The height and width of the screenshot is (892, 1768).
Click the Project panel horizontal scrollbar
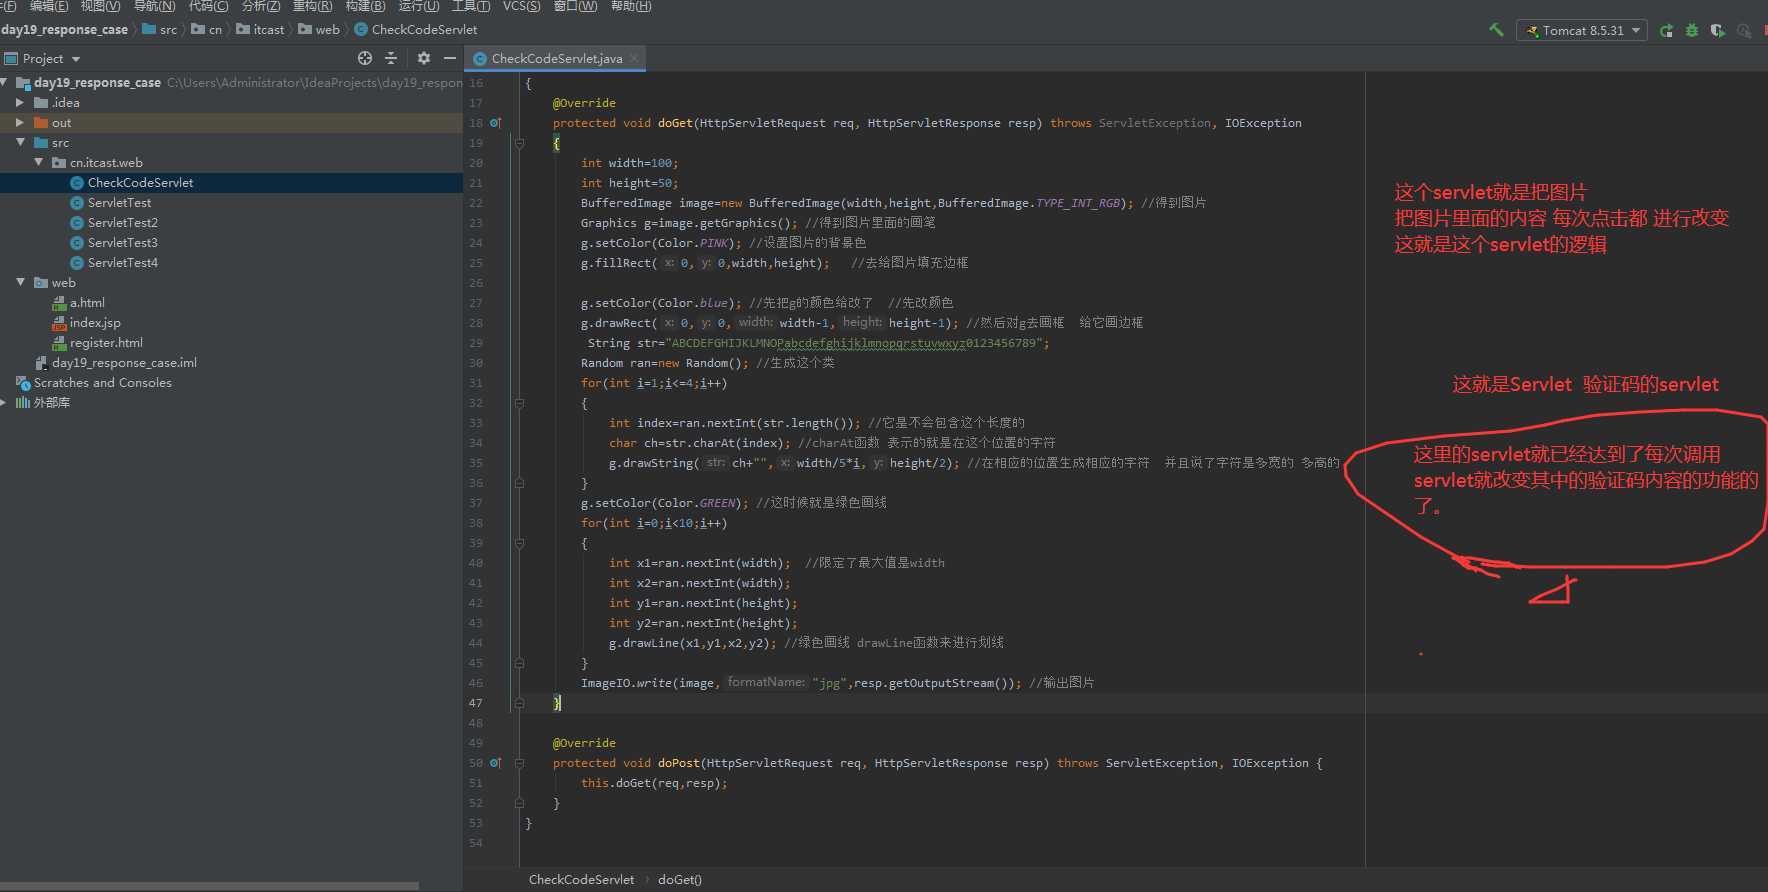pyautogui.click(x=210, y=886)
